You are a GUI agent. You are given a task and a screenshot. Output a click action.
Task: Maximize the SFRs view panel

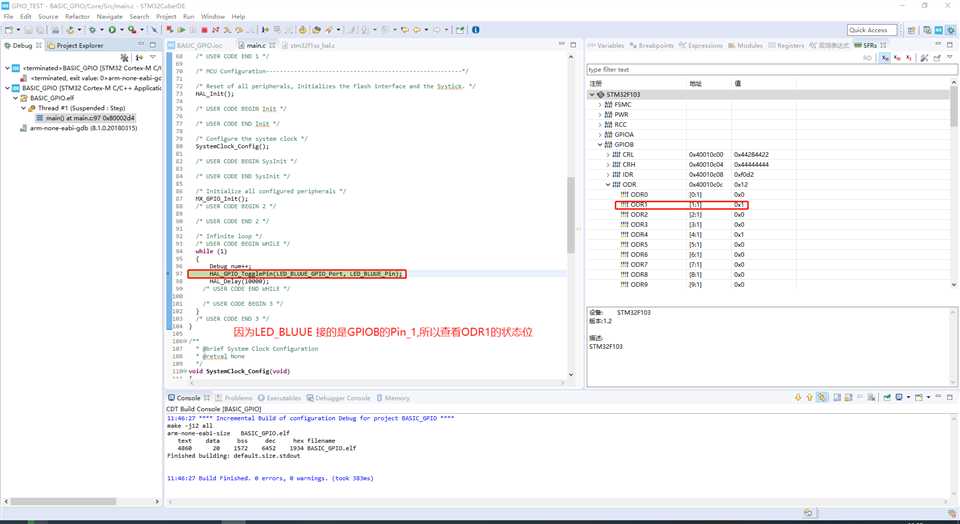[950, 45]
